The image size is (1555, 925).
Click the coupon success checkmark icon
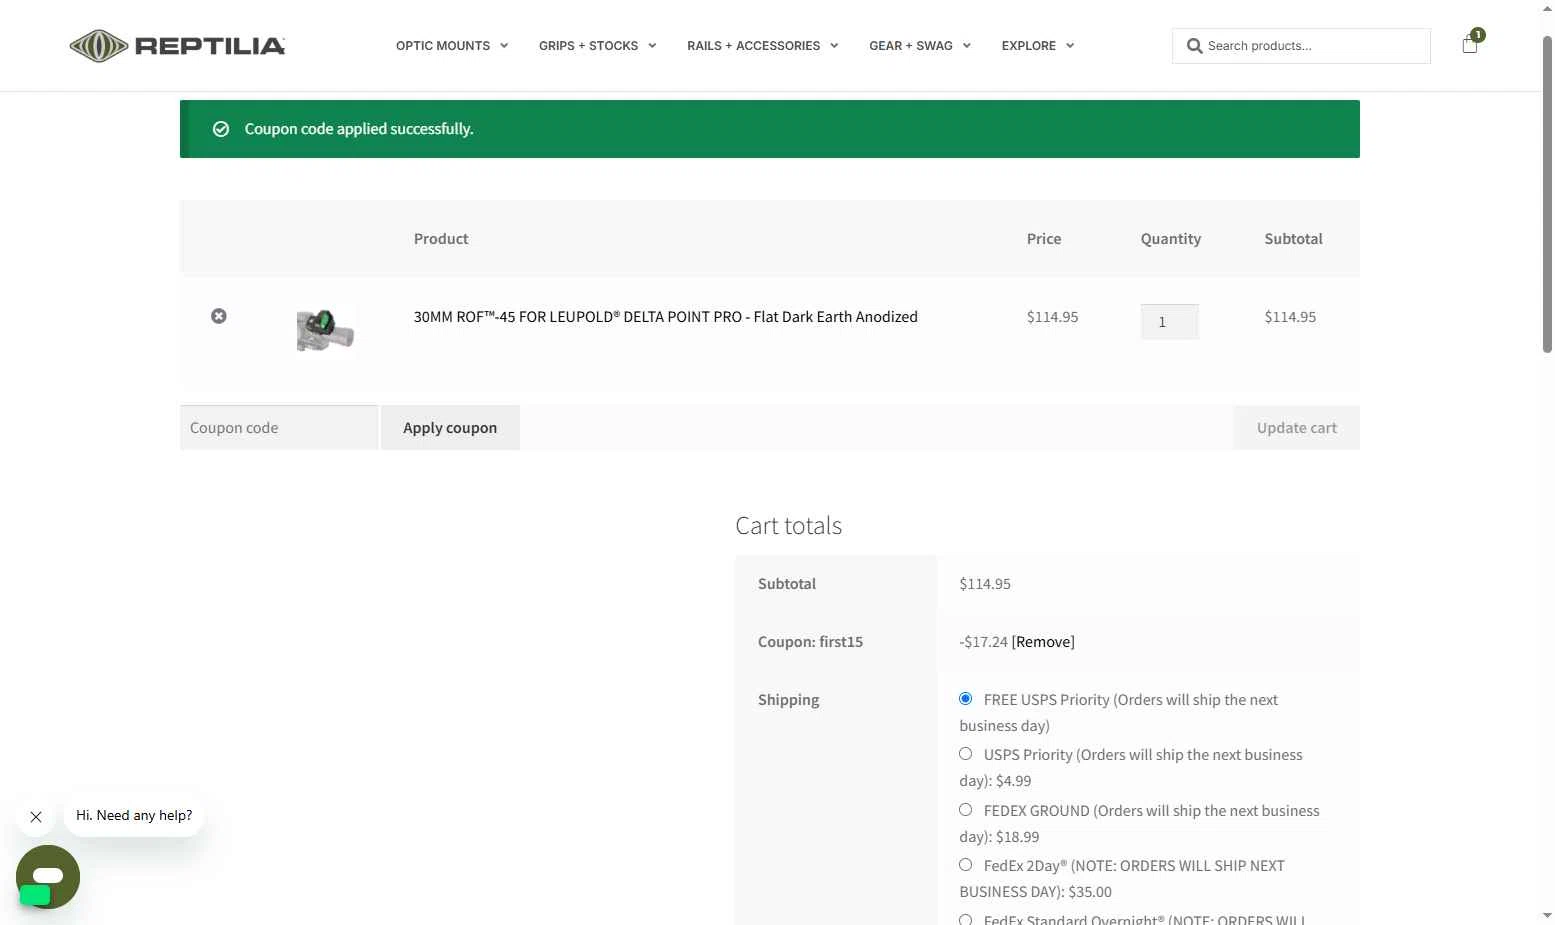(221, 129)
